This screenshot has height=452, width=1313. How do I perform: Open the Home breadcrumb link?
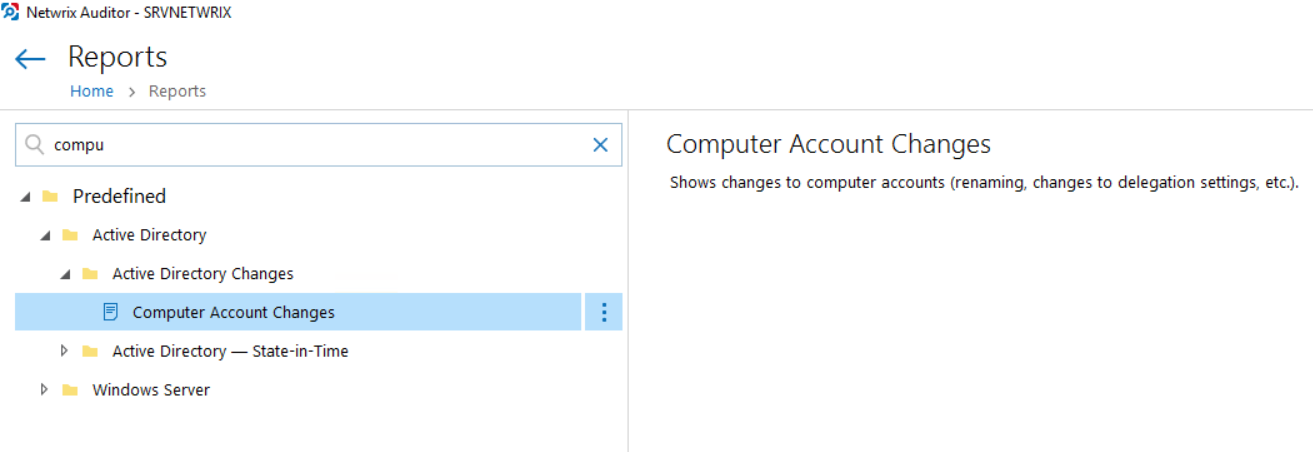pyautogui.click(x=92, y=91)
